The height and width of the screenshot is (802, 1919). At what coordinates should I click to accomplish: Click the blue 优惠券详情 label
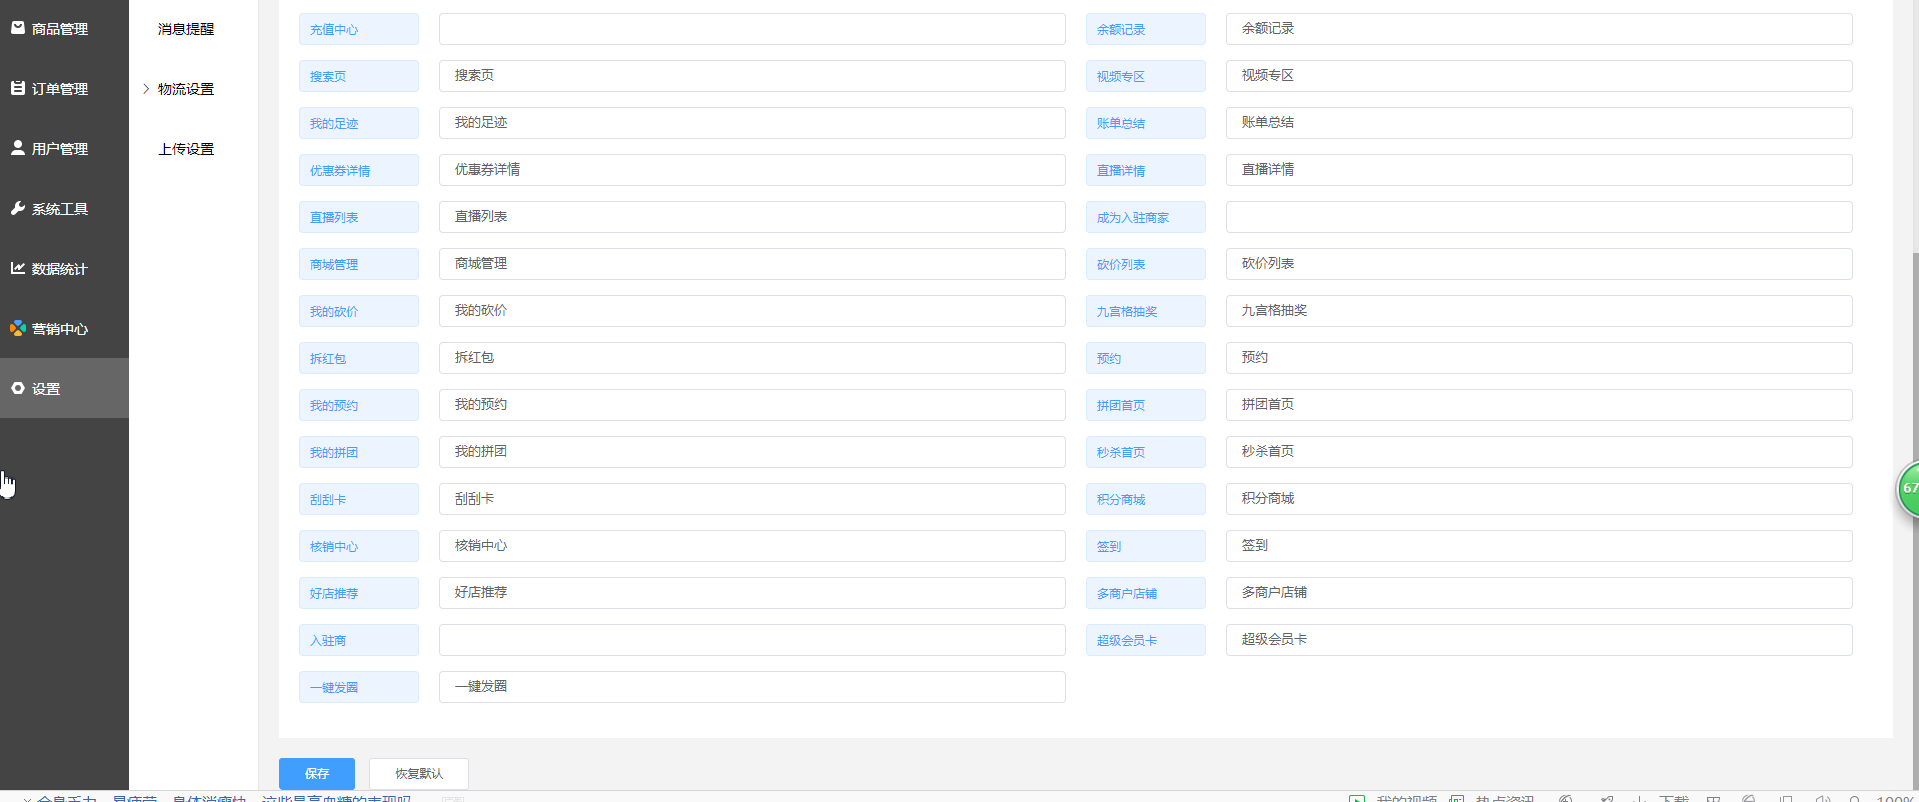pos(359,170)
